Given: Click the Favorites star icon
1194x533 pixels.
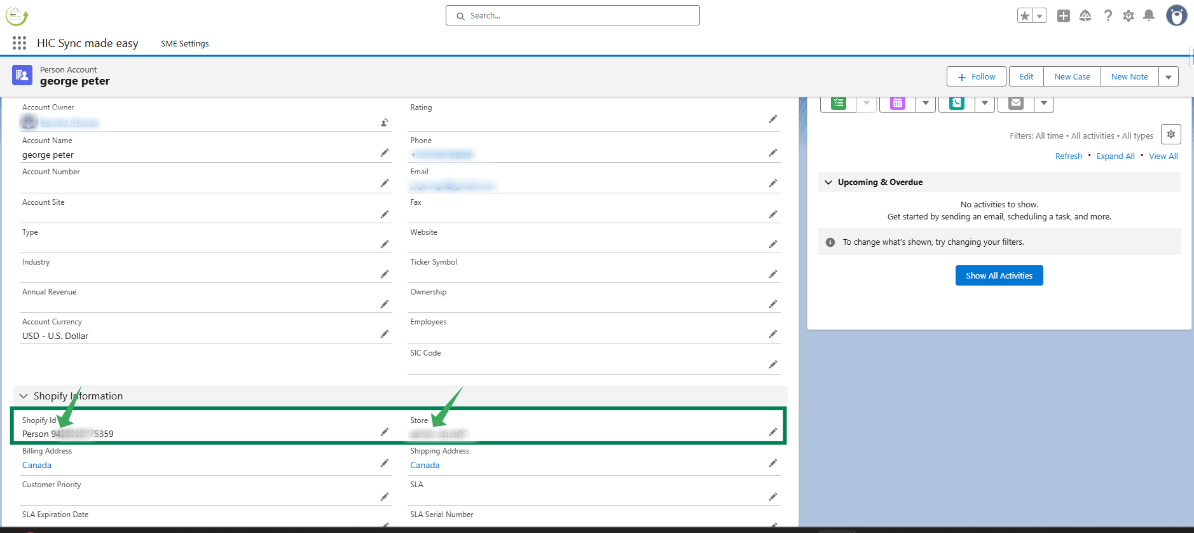Looking at the screenshot, I should pyautogui.click(x=1025, y=16).
